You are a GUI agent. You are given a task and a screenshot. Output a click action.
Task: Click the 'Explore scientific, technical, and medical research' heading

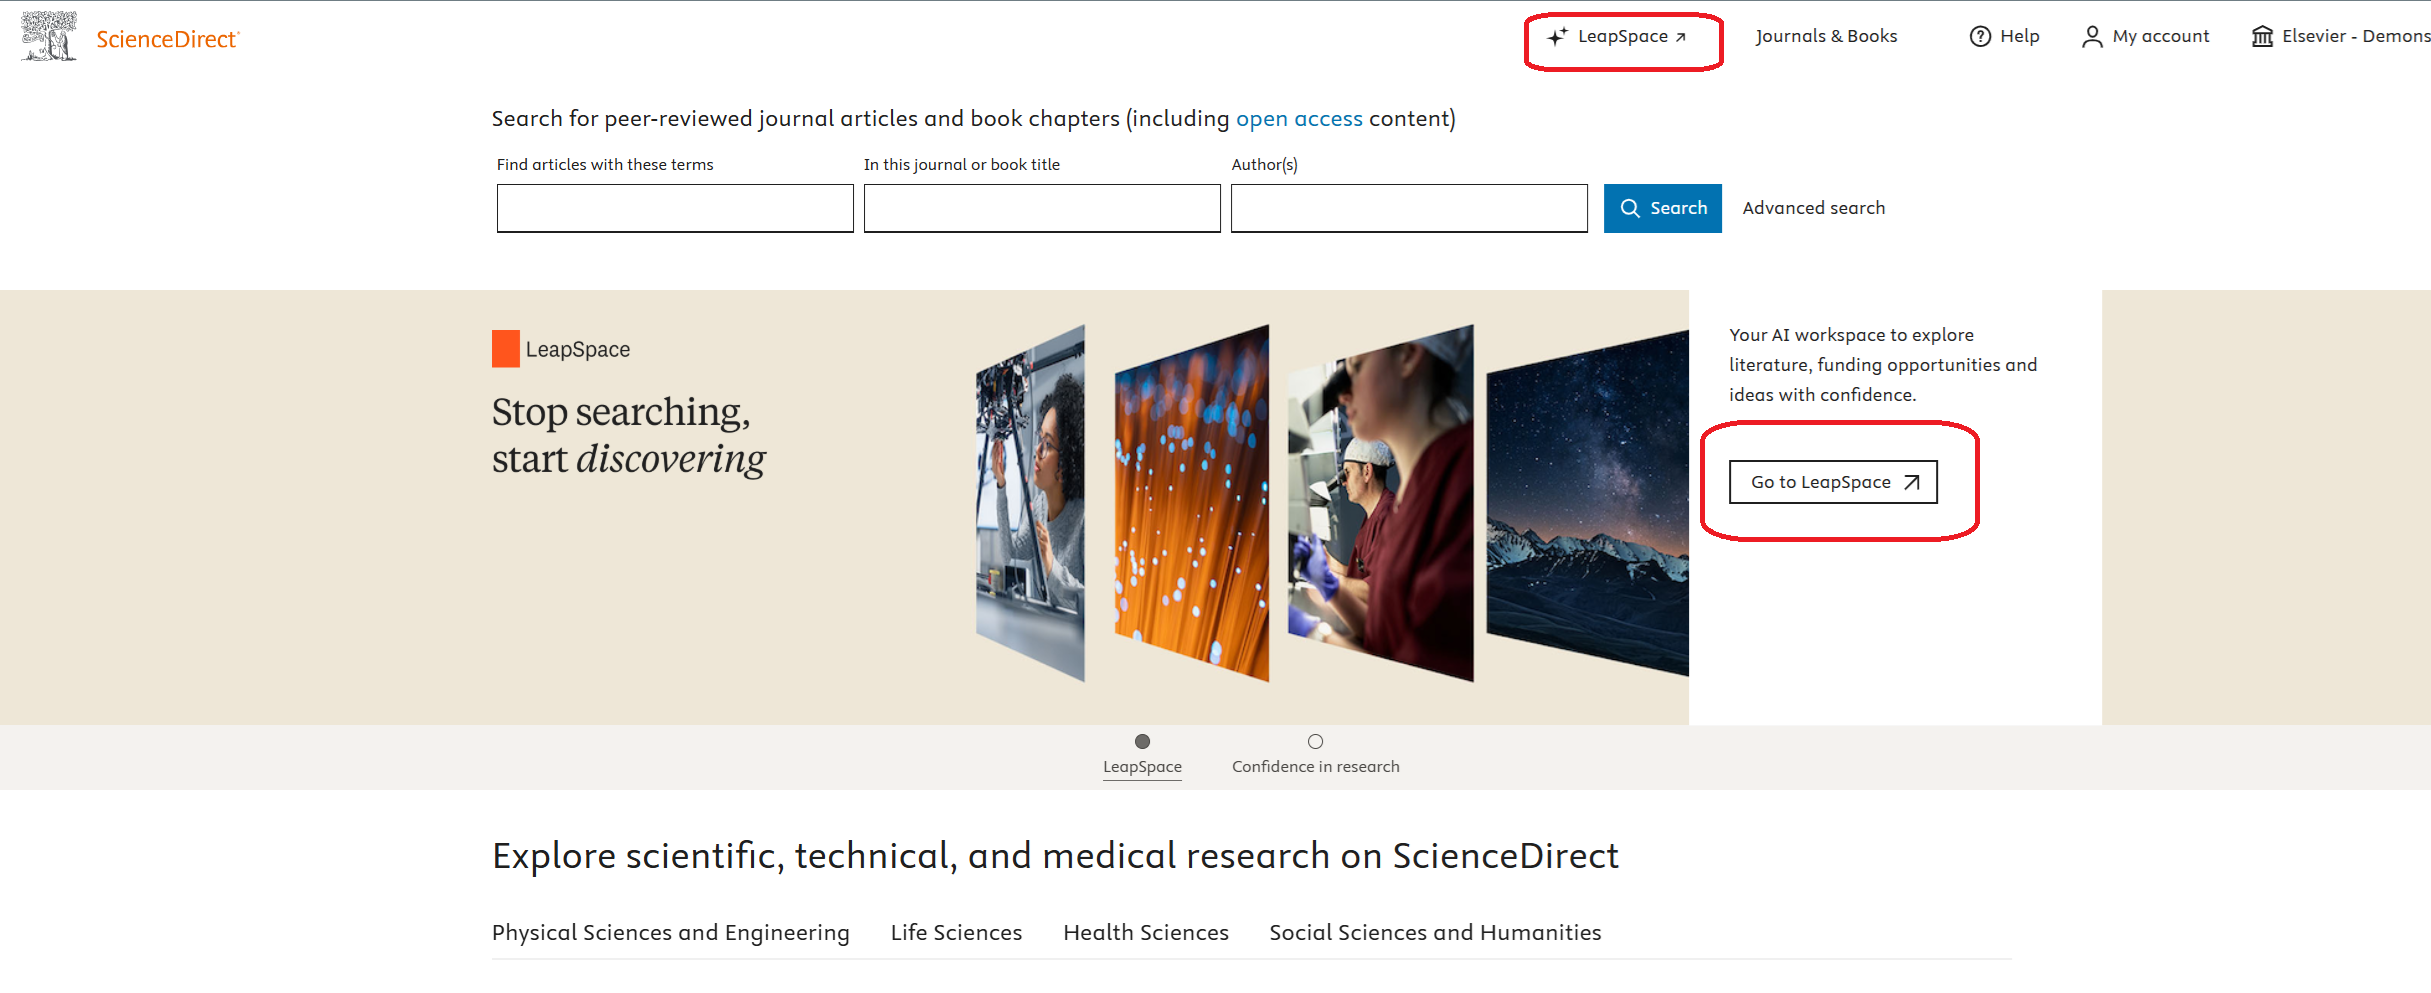click(x=1055, y=856)
